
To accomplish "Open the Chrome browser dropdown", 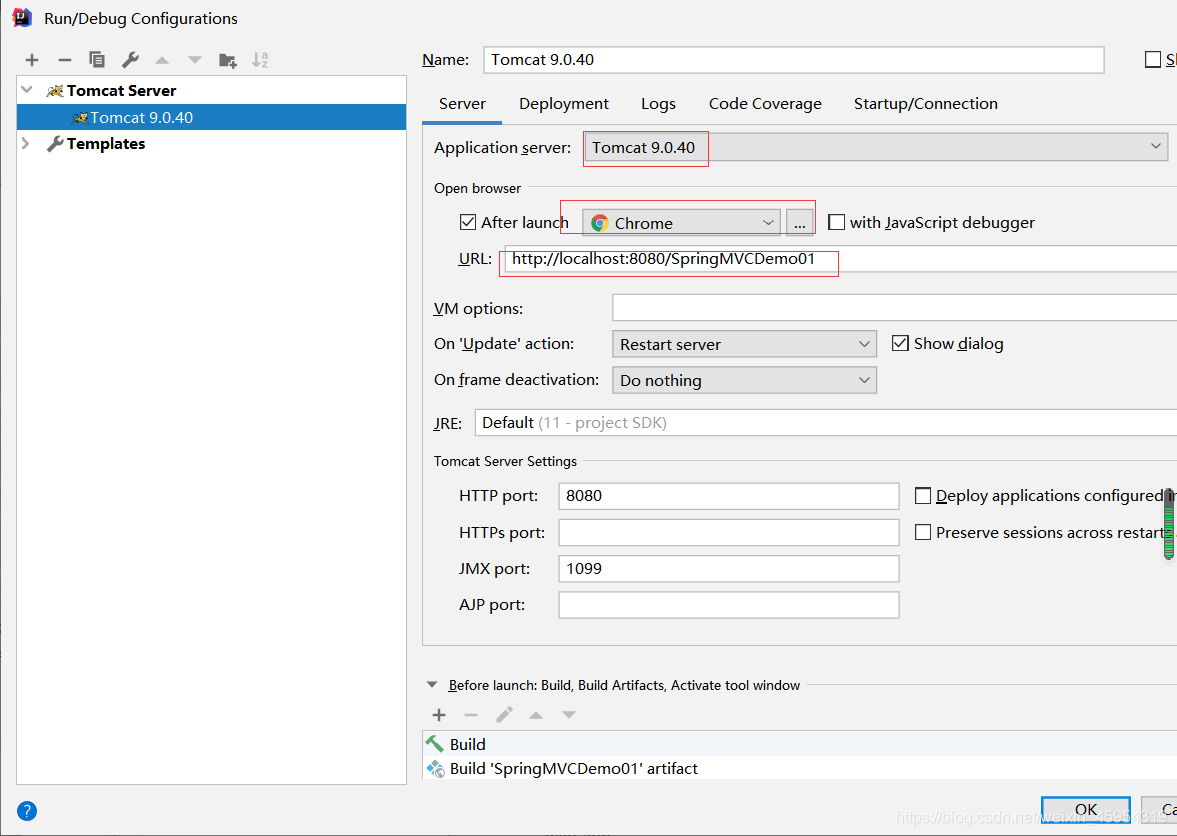I will click(x=682, y=223).
